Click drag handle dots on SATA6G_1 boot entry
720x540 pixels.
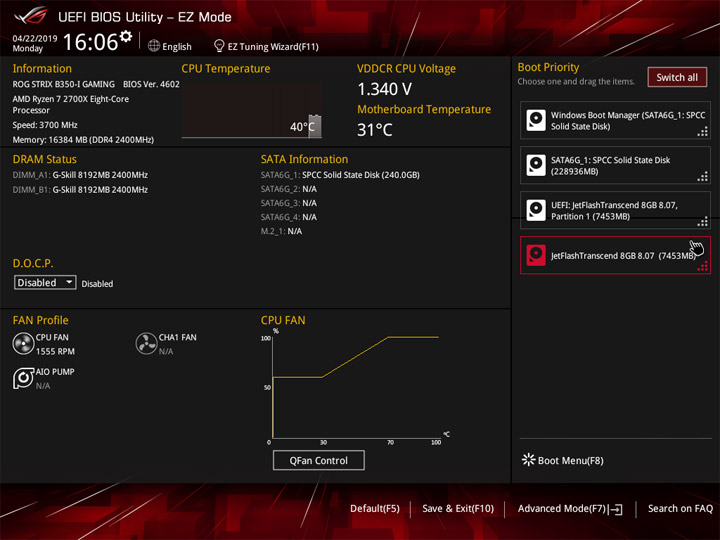coord(703,177)
